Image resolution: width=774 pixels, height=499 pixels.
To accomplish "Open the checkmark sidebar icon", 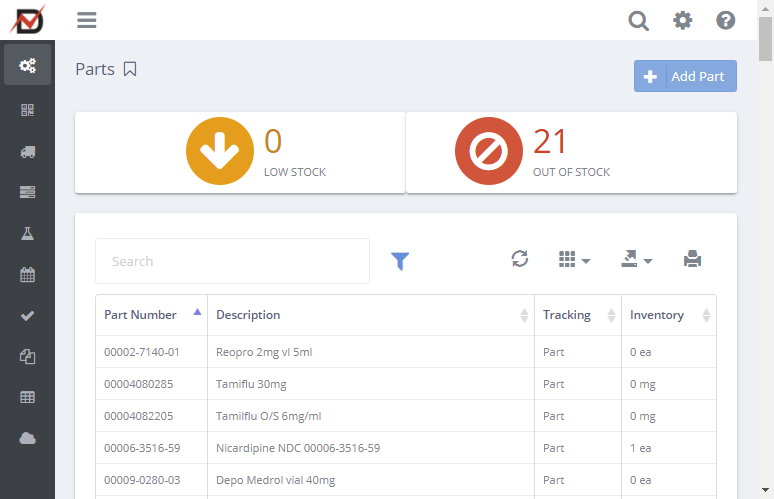I will click(x=28, y=316).
